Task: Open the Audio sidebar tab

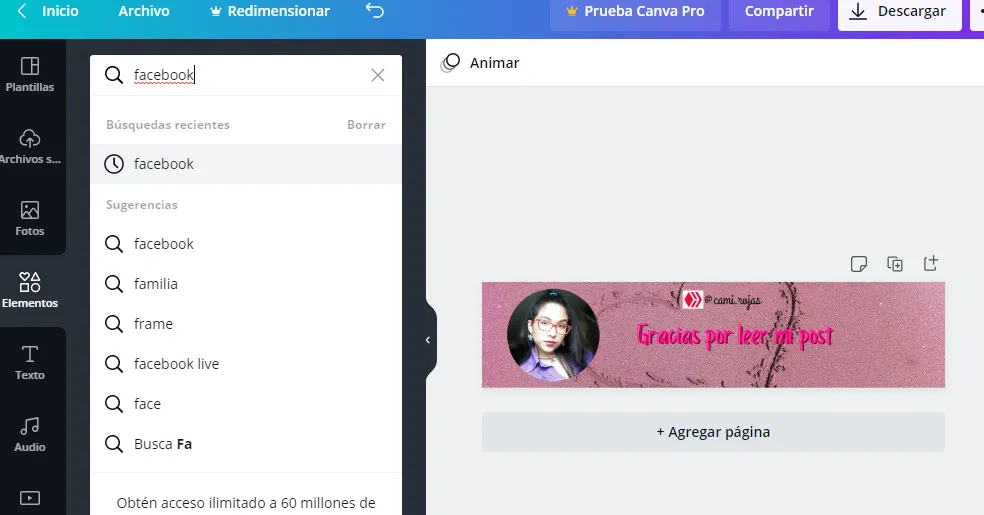Action: 29,435
